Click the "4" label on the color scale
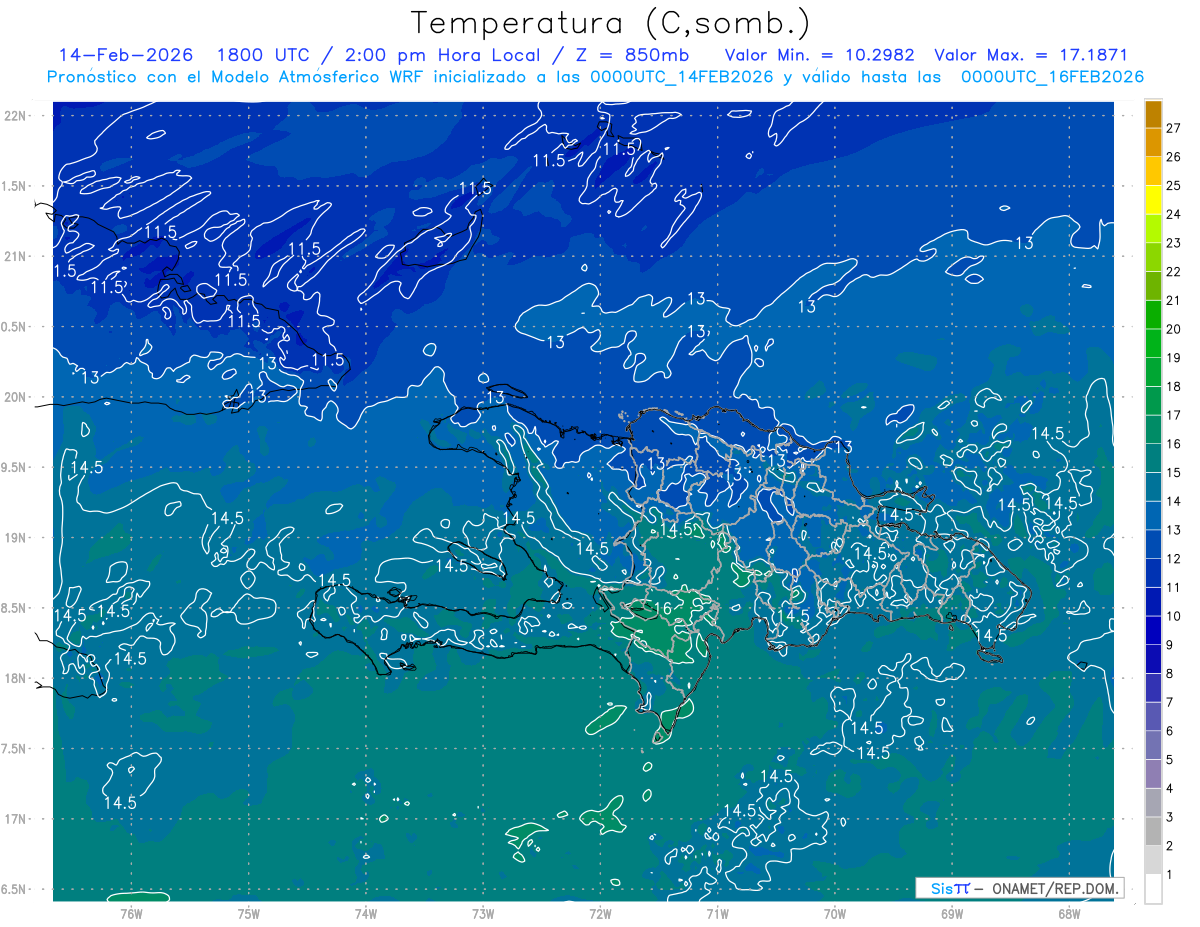 tap(1170, 788)
